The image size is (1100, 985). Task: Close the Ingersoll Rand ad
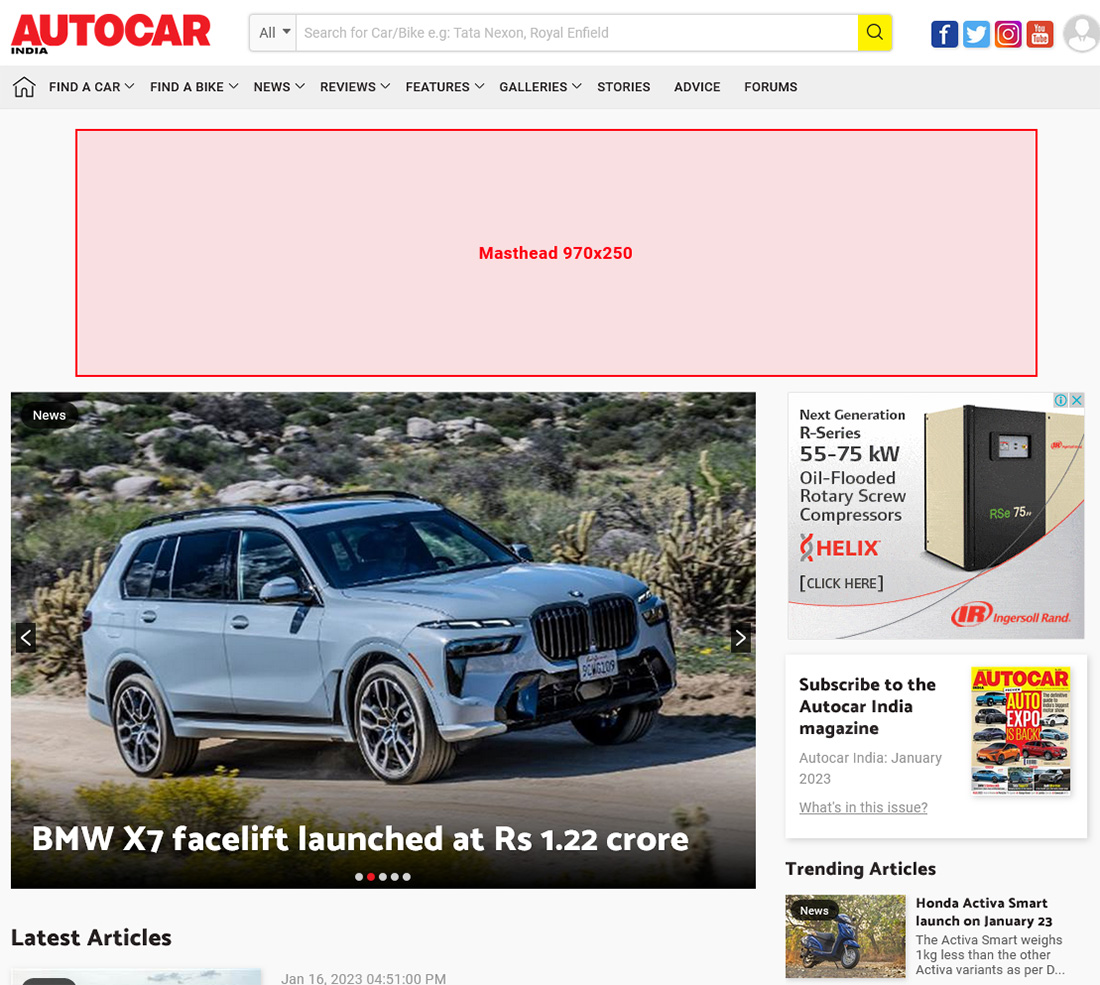1077,400
